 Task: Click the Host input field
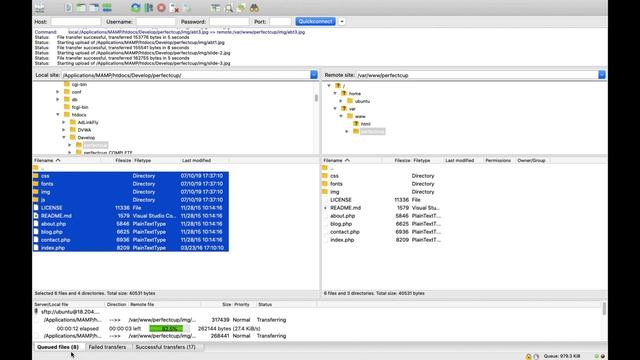76,22
